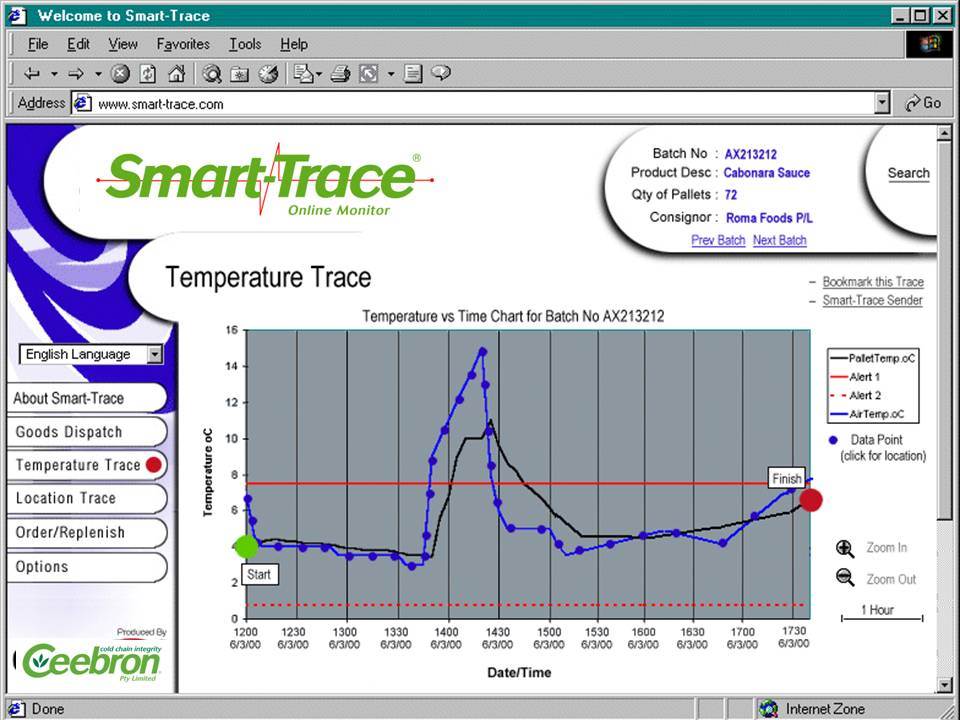Click the Search link
The width and height of the screenshot is (960, 720).
click(909, 173)
